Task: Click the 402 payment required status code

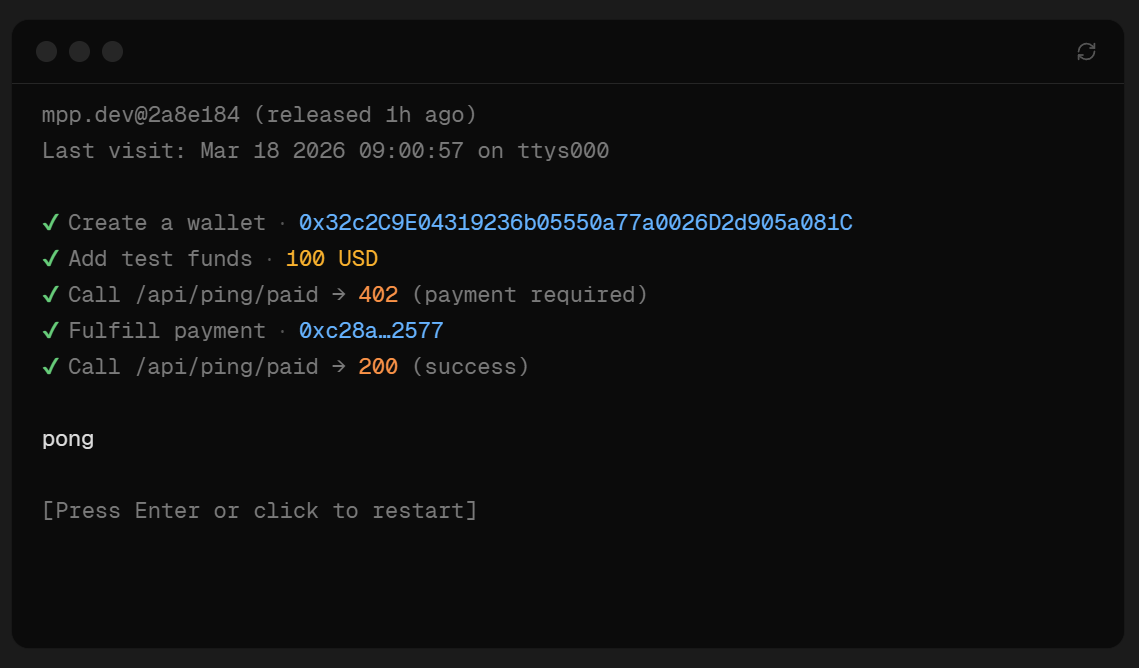Action: pos(377,294)
